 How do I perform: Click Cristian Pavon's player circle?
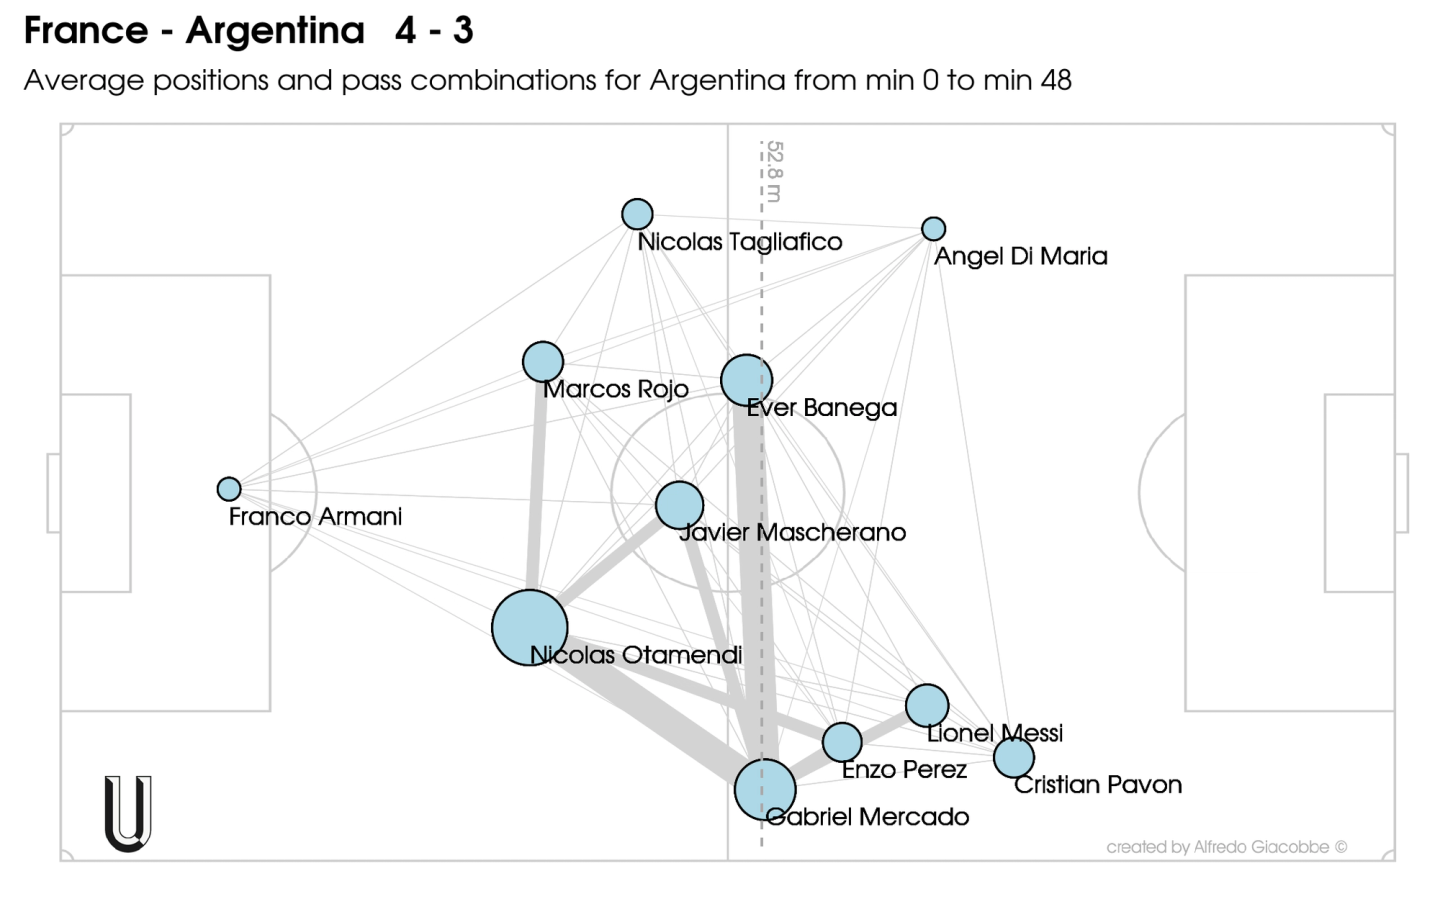pyautogui.click(x=1014, y=758)
